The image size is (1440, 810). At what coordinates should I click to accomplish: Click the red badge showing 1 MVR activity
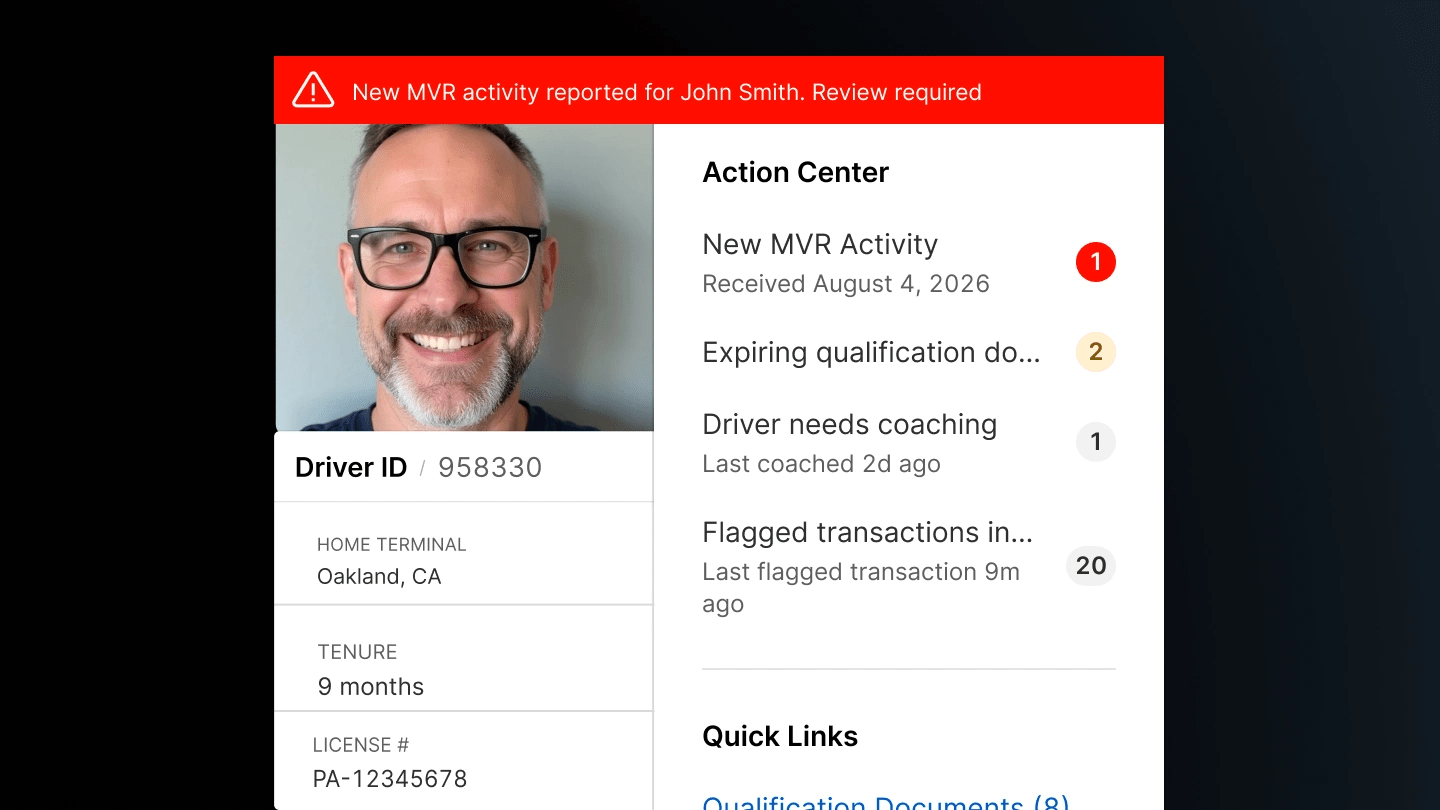(x=1095, y=262)
